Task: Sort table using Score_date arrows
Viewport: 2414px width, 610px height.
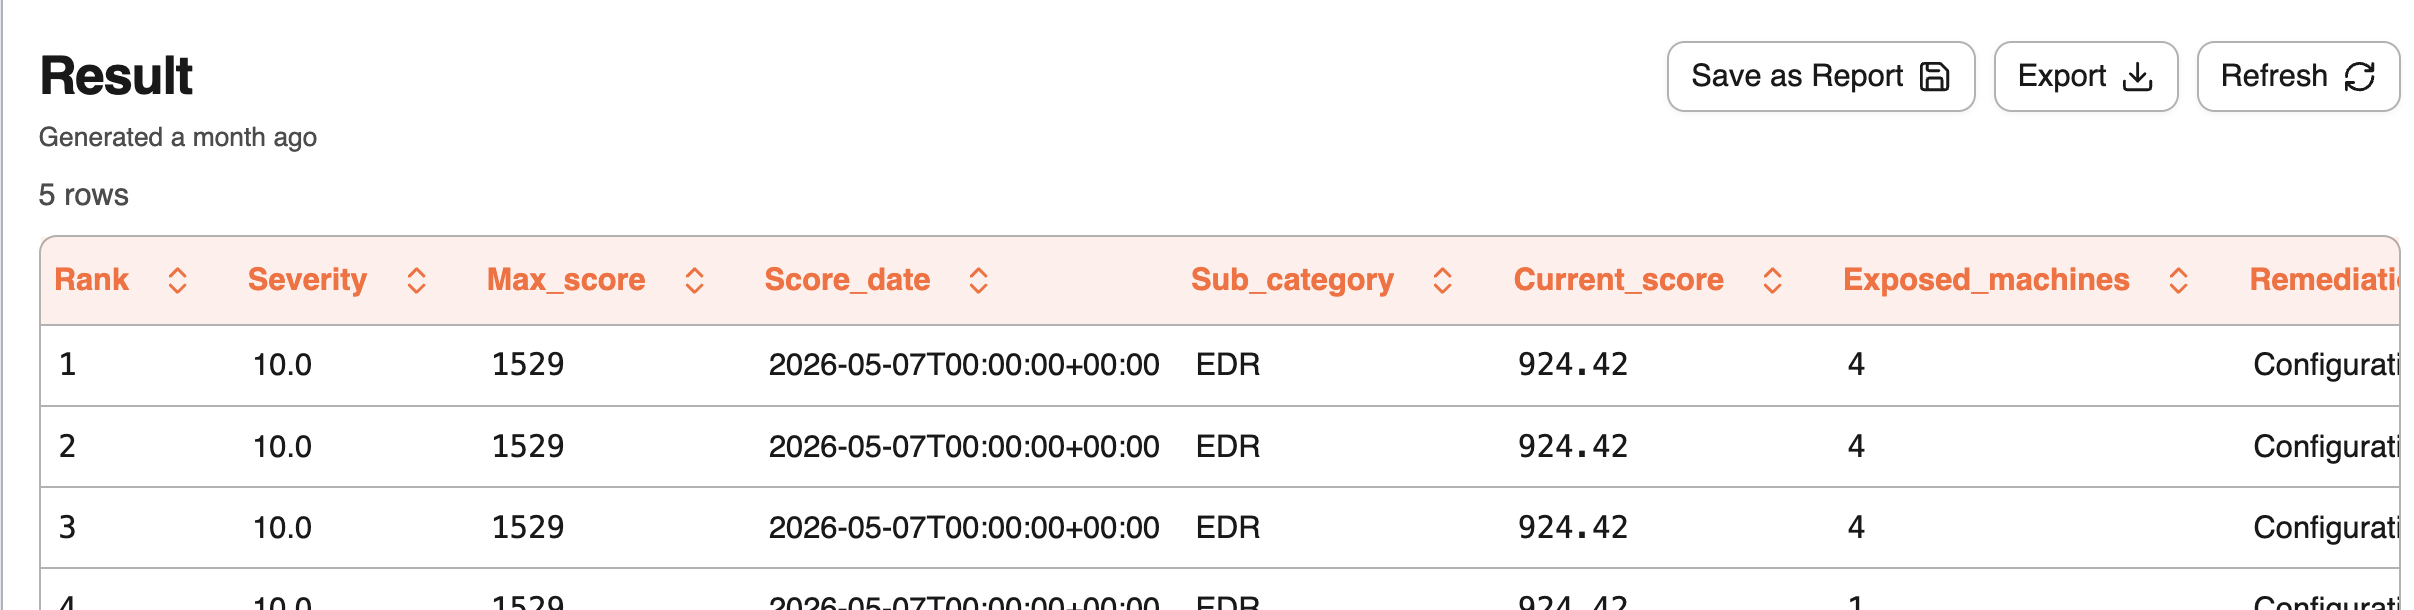Action: (978, 281)
